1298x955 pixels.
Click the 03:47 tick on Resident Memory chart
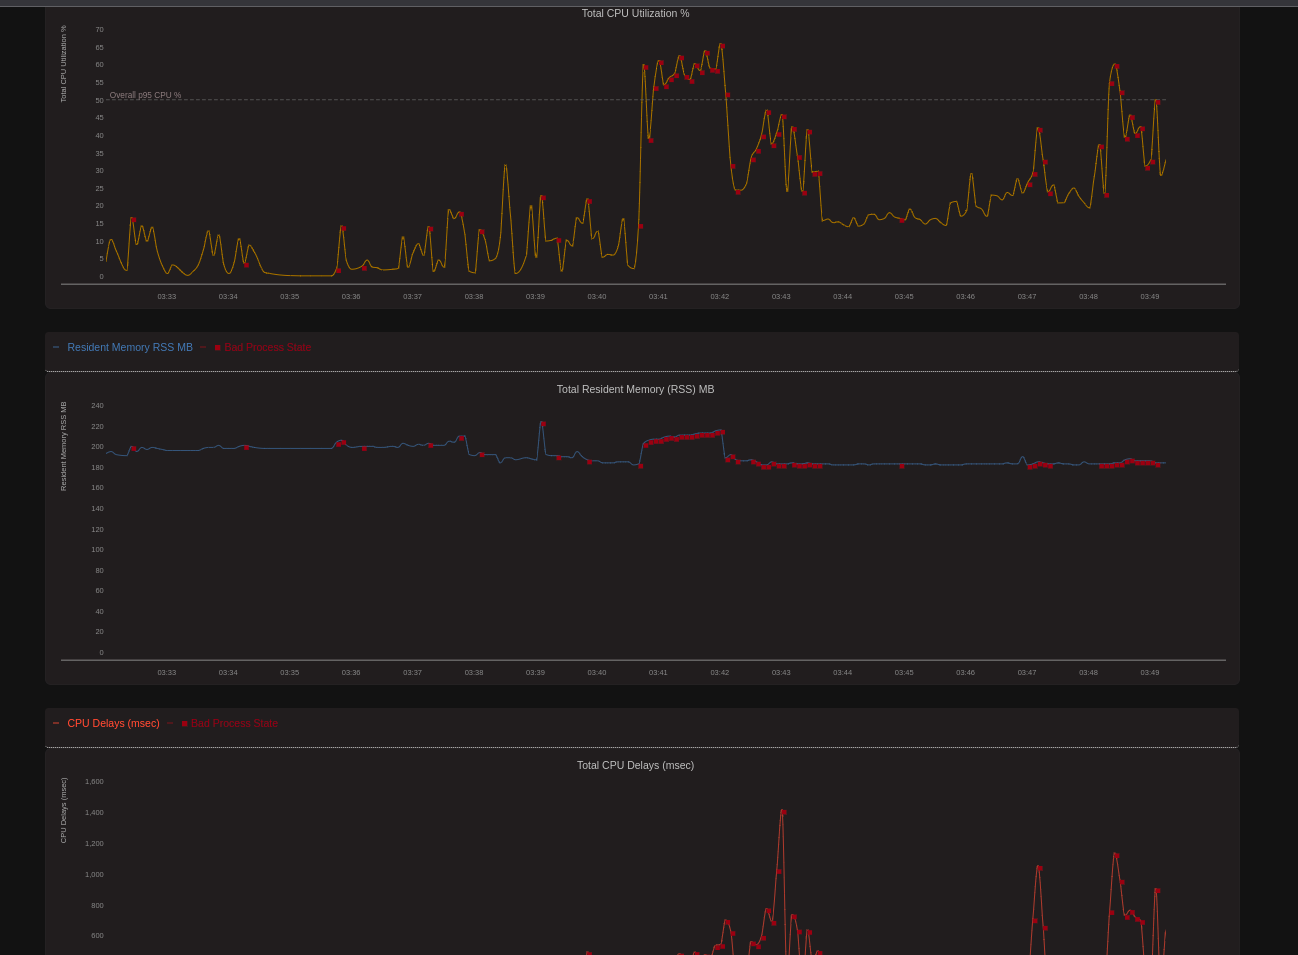coord(1027,672)
